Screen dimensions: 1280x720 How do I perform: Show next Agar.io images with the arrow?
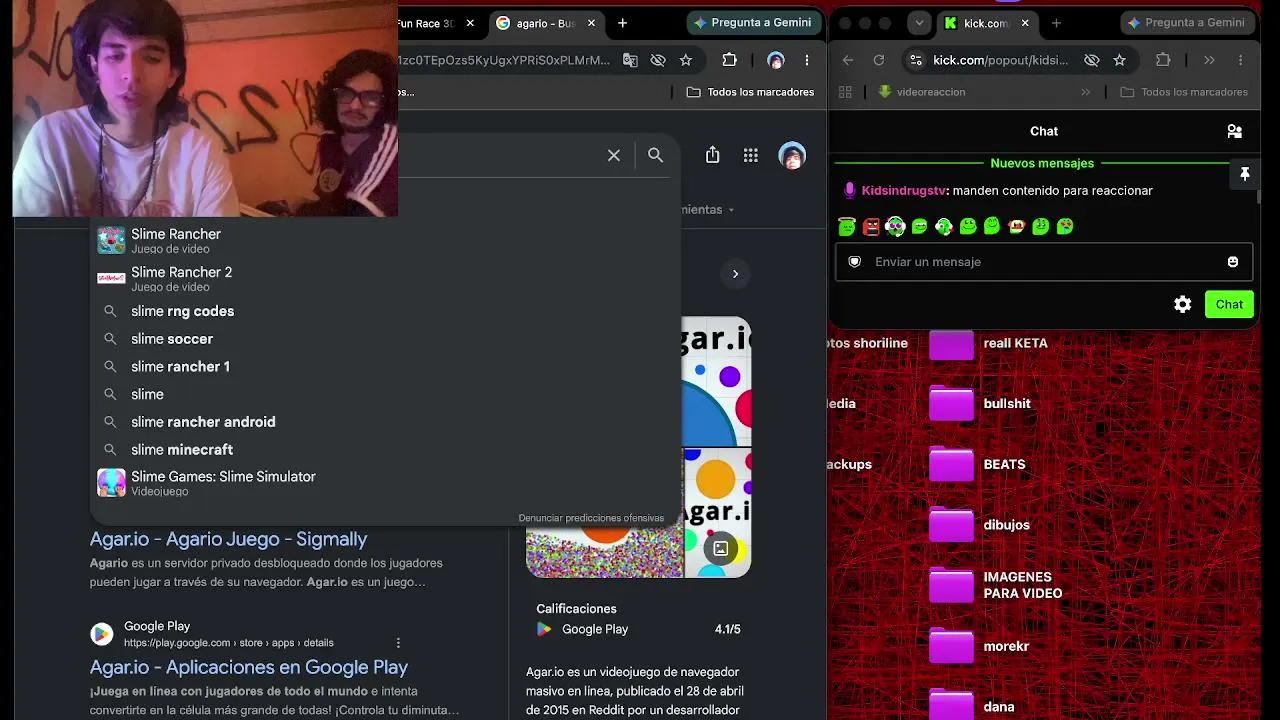735,274
